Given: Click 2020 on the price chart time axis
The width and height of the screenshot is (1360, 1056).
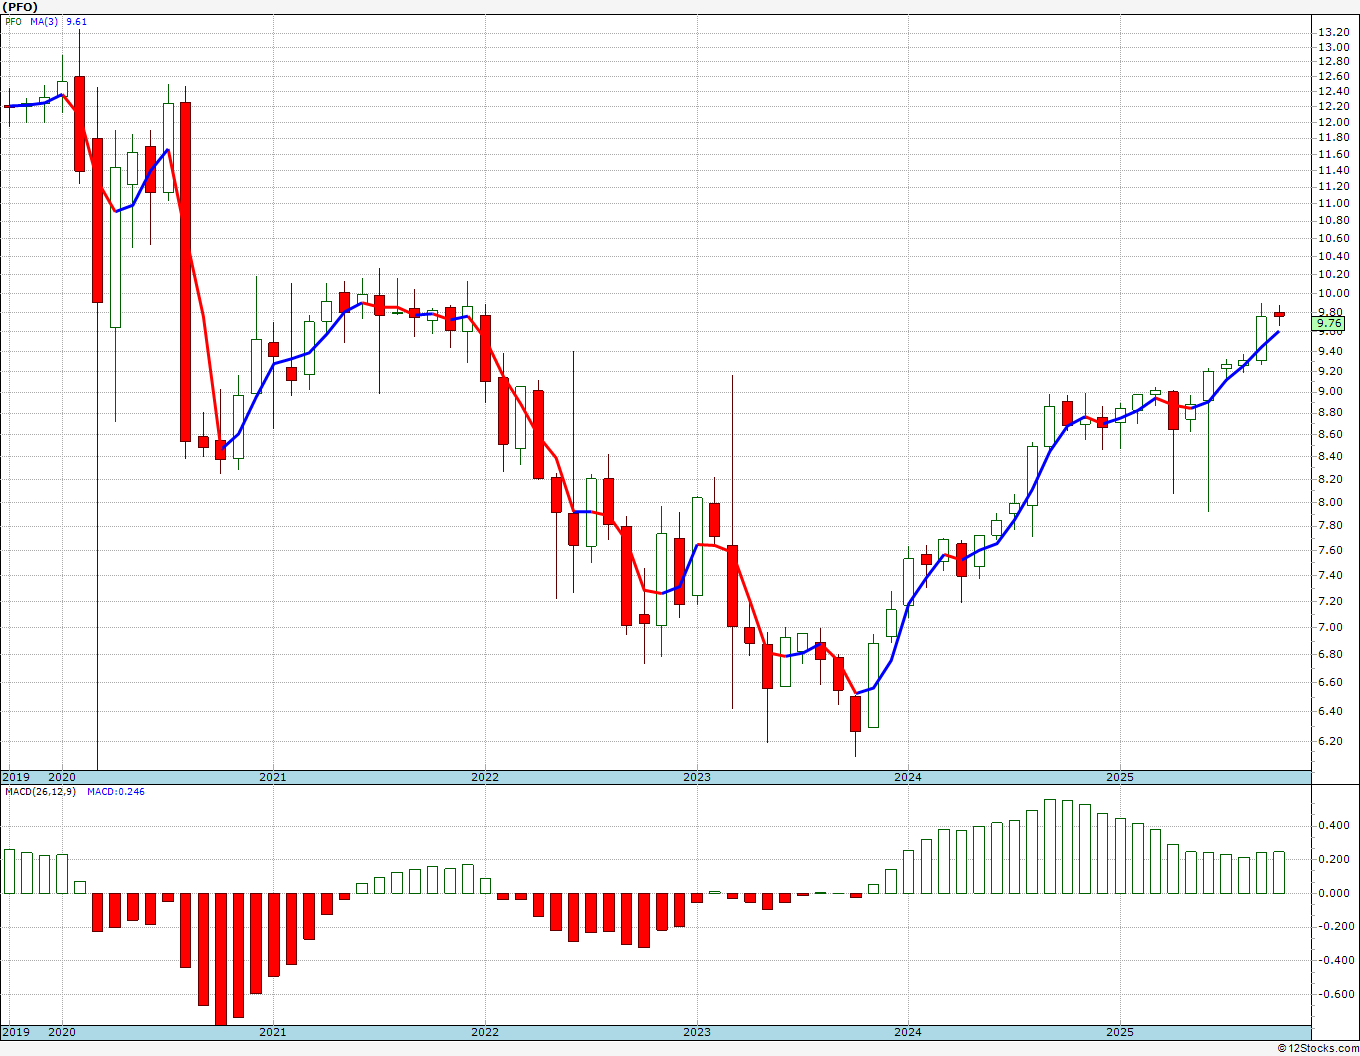Looking at the screenshot, I should tap(62, 777).
